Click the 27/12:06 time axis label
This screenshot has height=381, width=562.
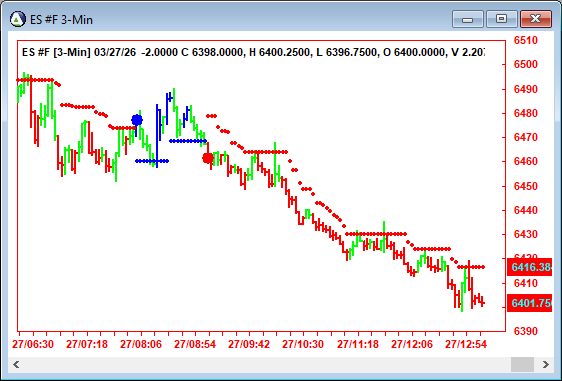click(x=412, y=344)
